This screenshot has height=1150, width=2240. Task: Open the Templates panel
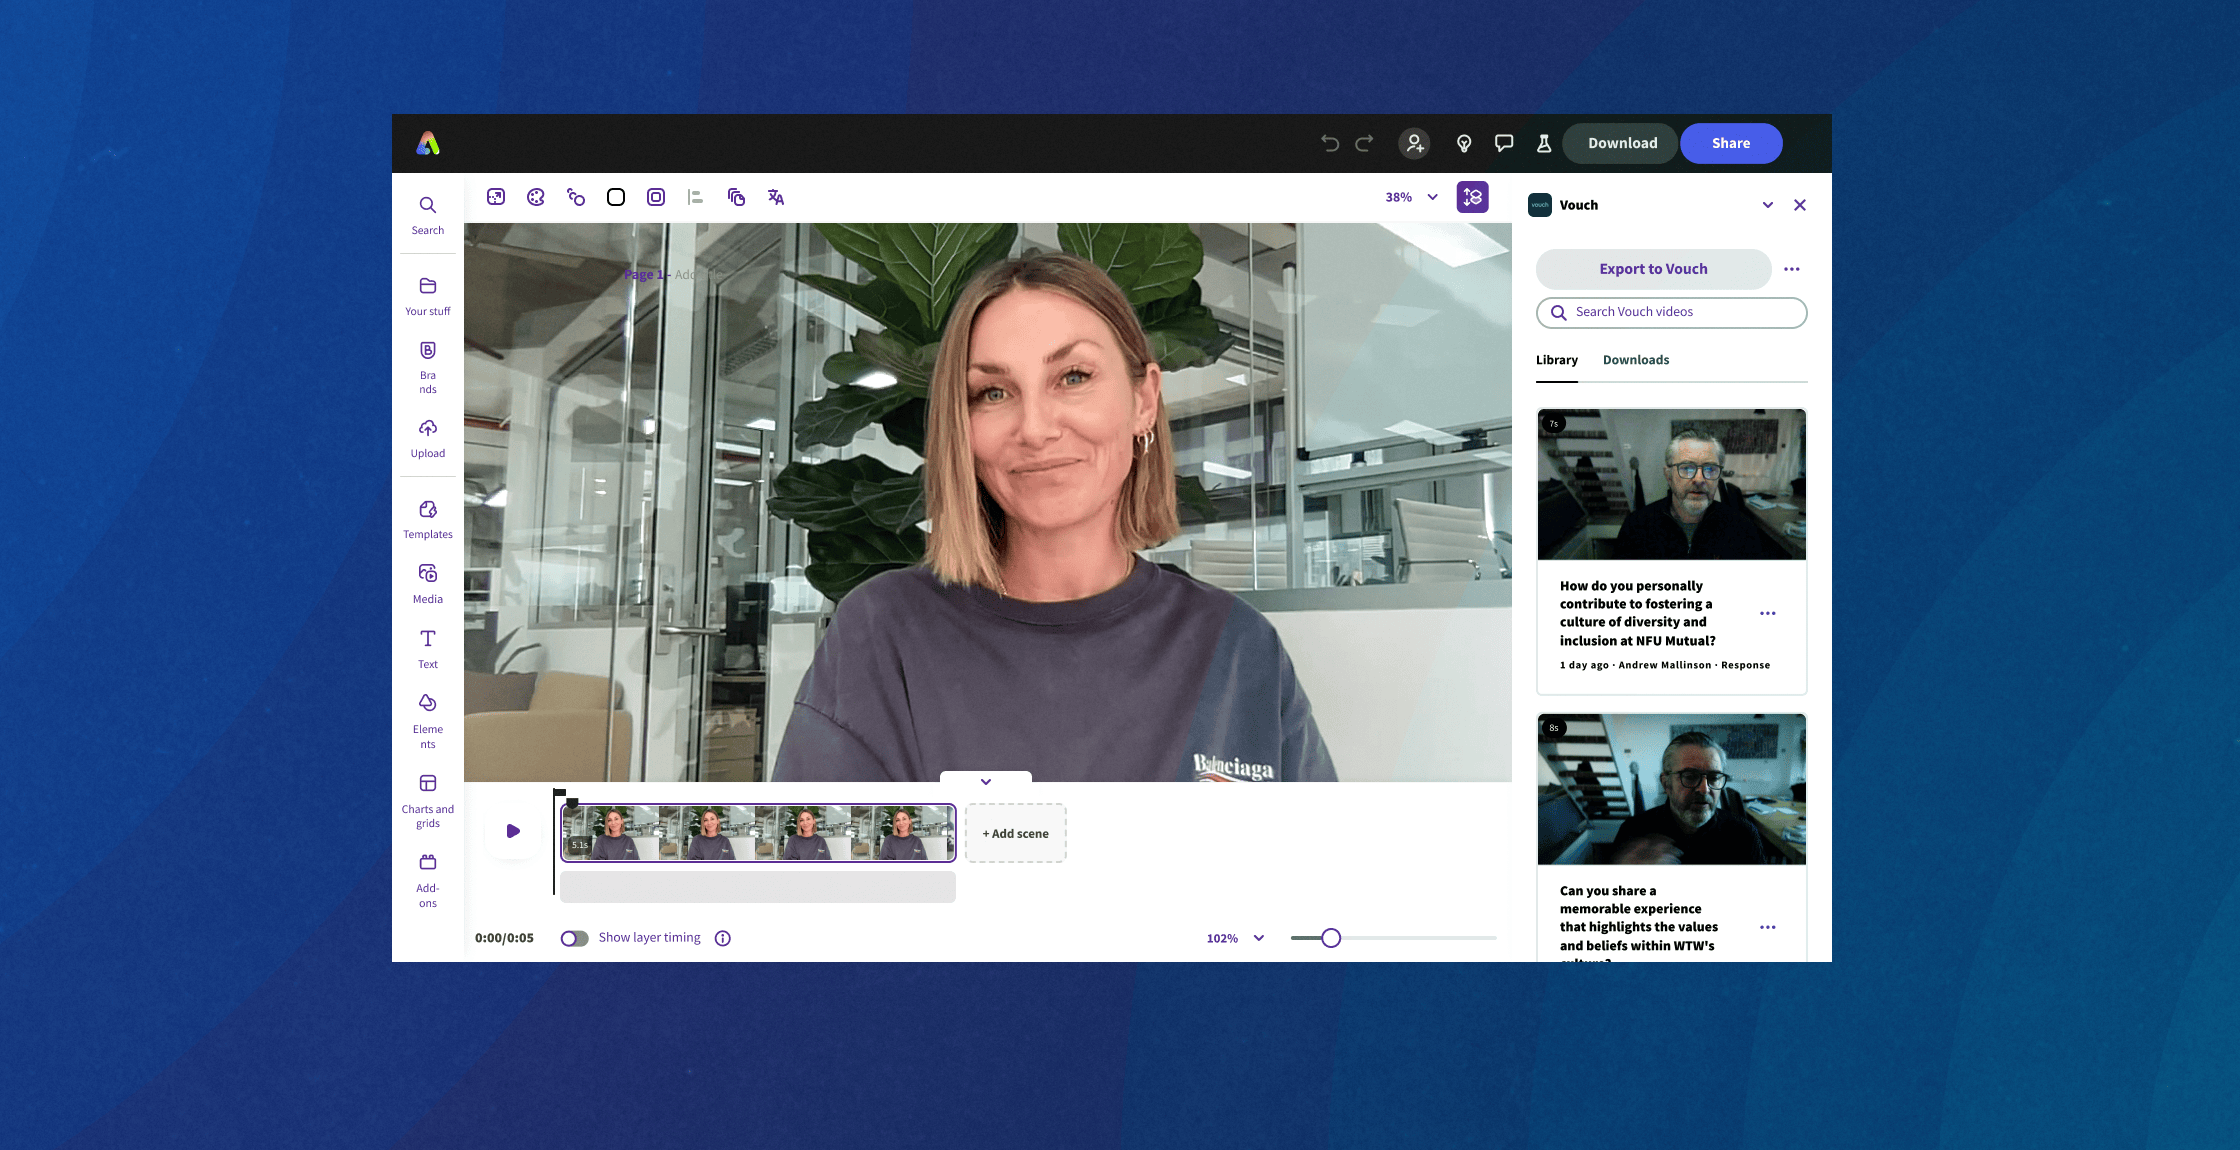tap(428, 520)
